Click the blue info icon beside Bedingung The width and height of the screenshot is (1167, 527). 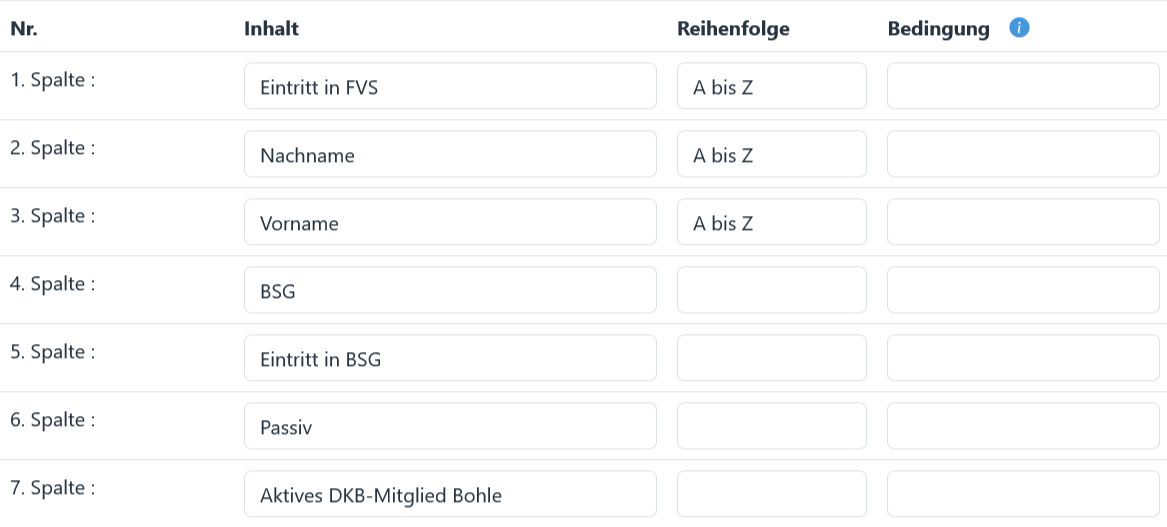(x=1019, y=28)
